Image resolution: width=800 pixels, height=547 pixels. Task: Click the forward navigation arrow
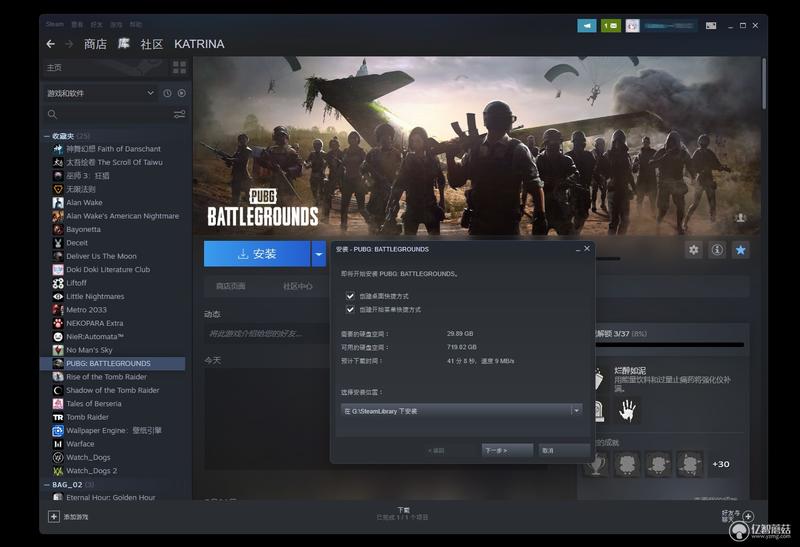click(69, 44)
